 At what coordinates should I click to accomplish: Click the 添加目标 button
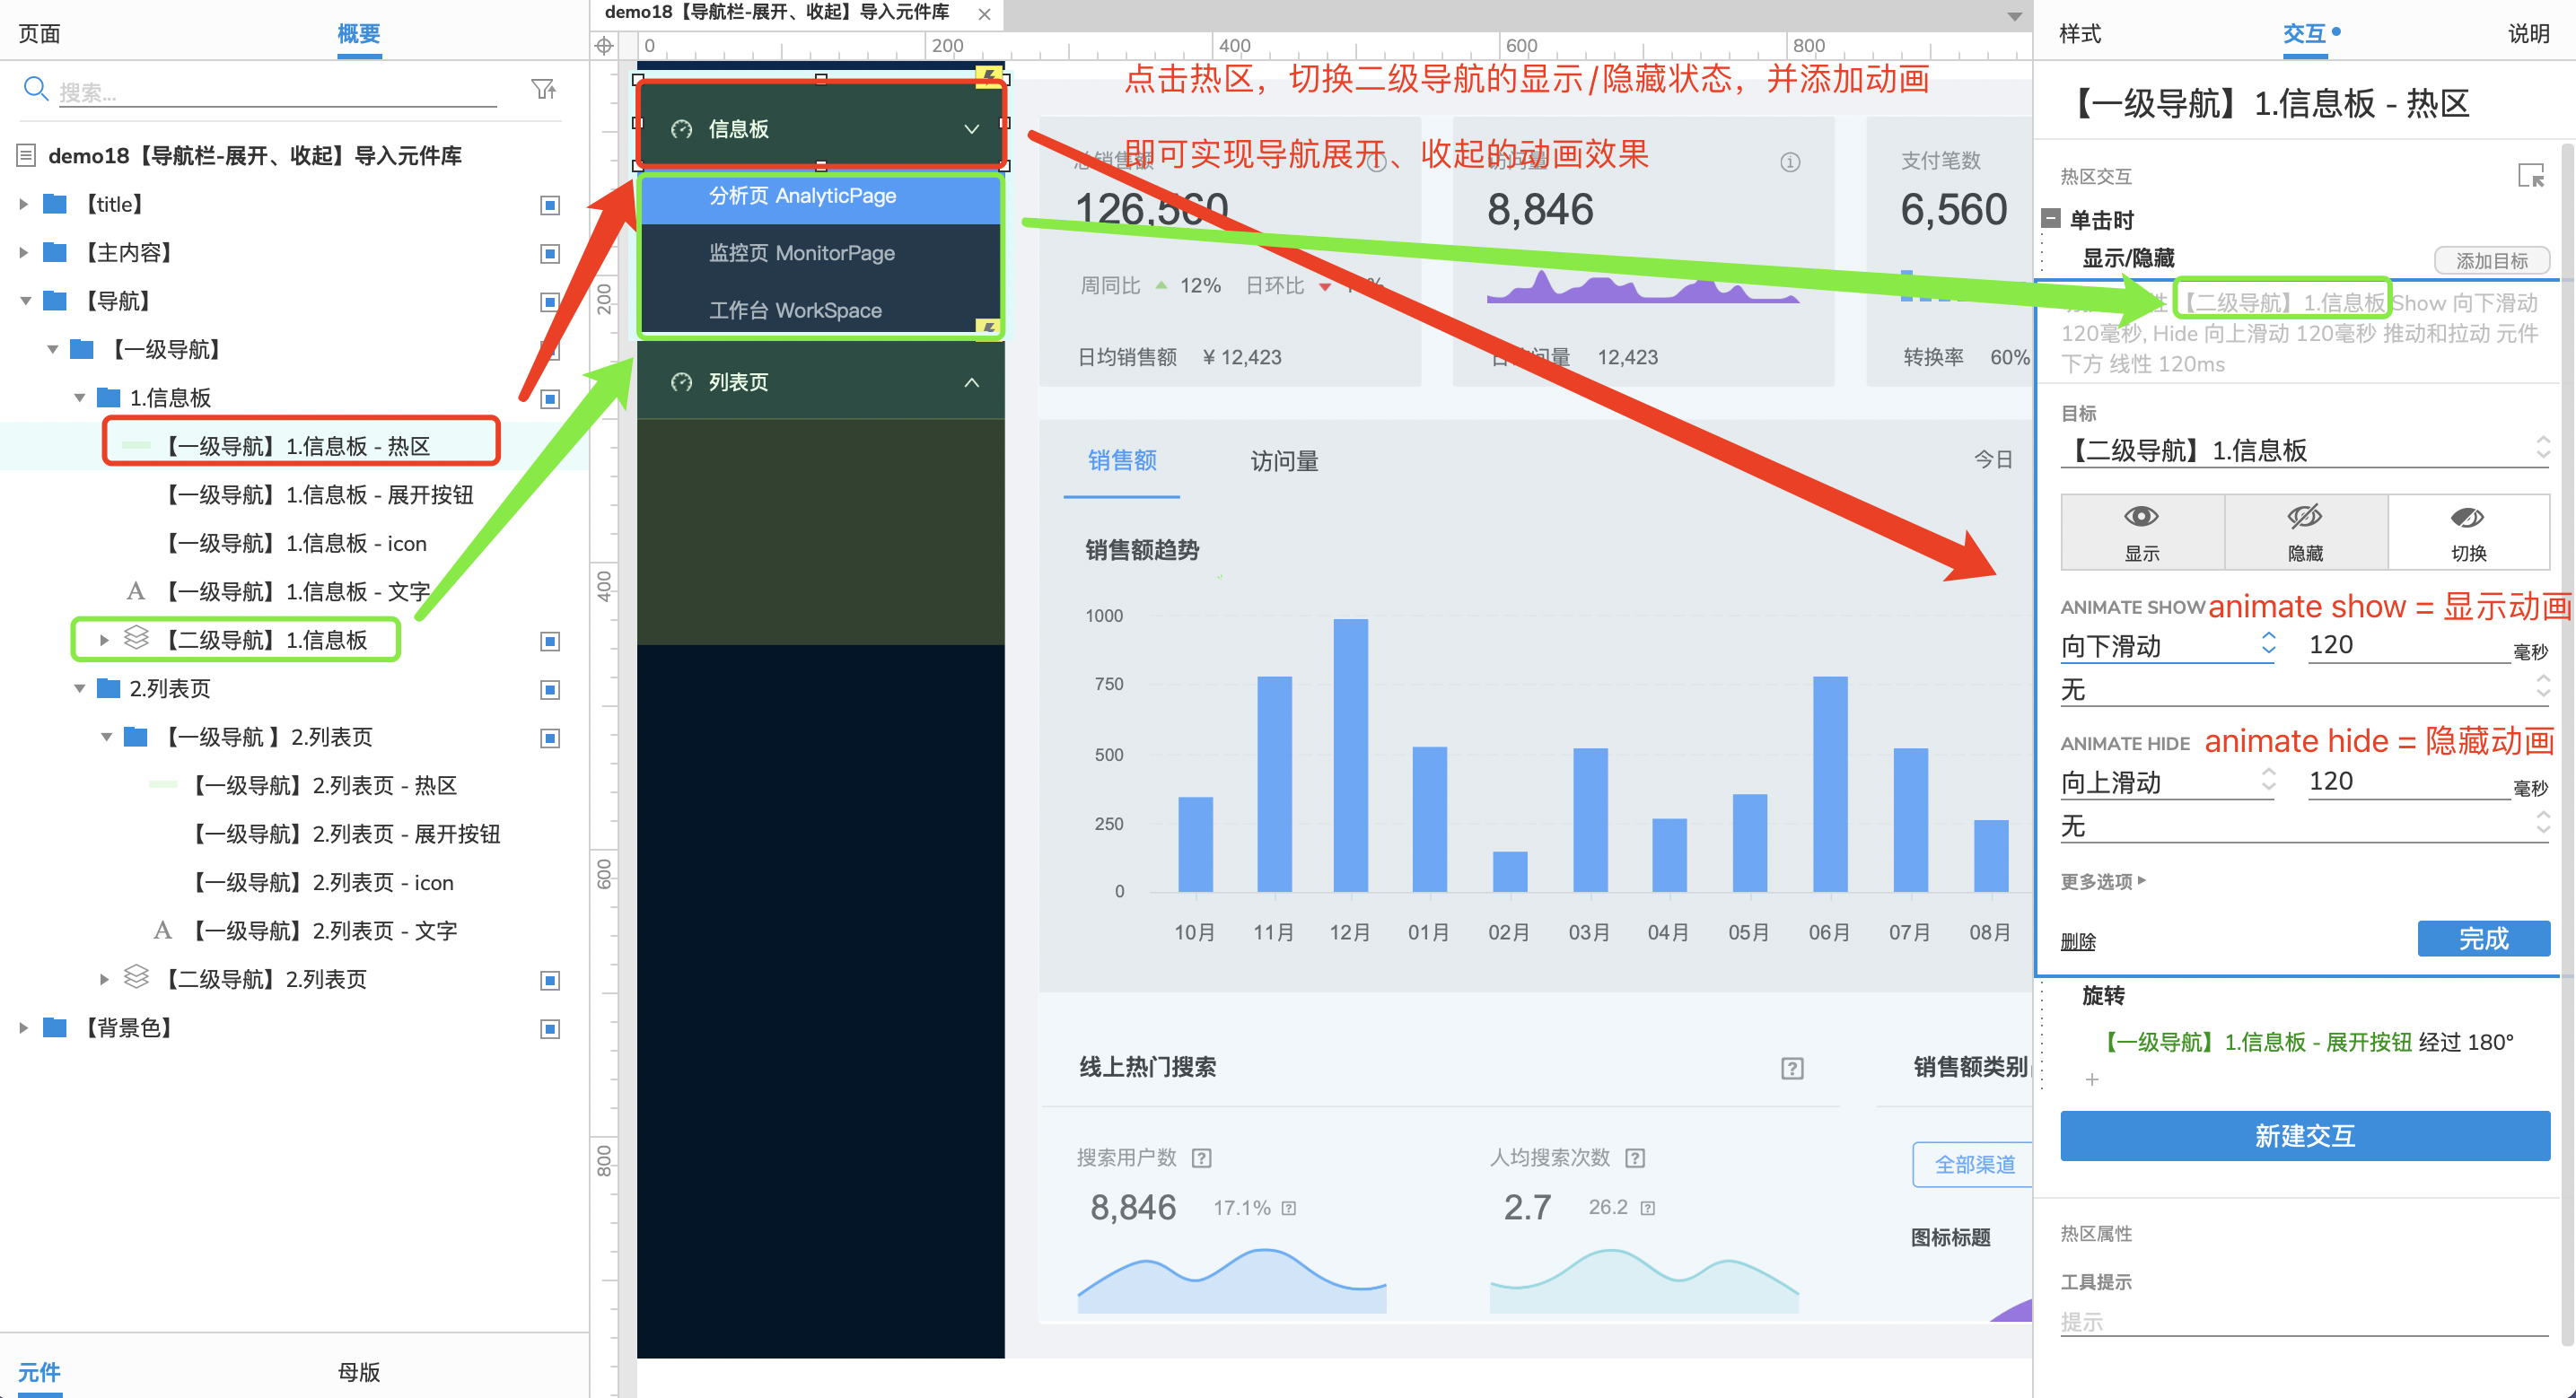pyautogui.click(x=2491, y=260)
